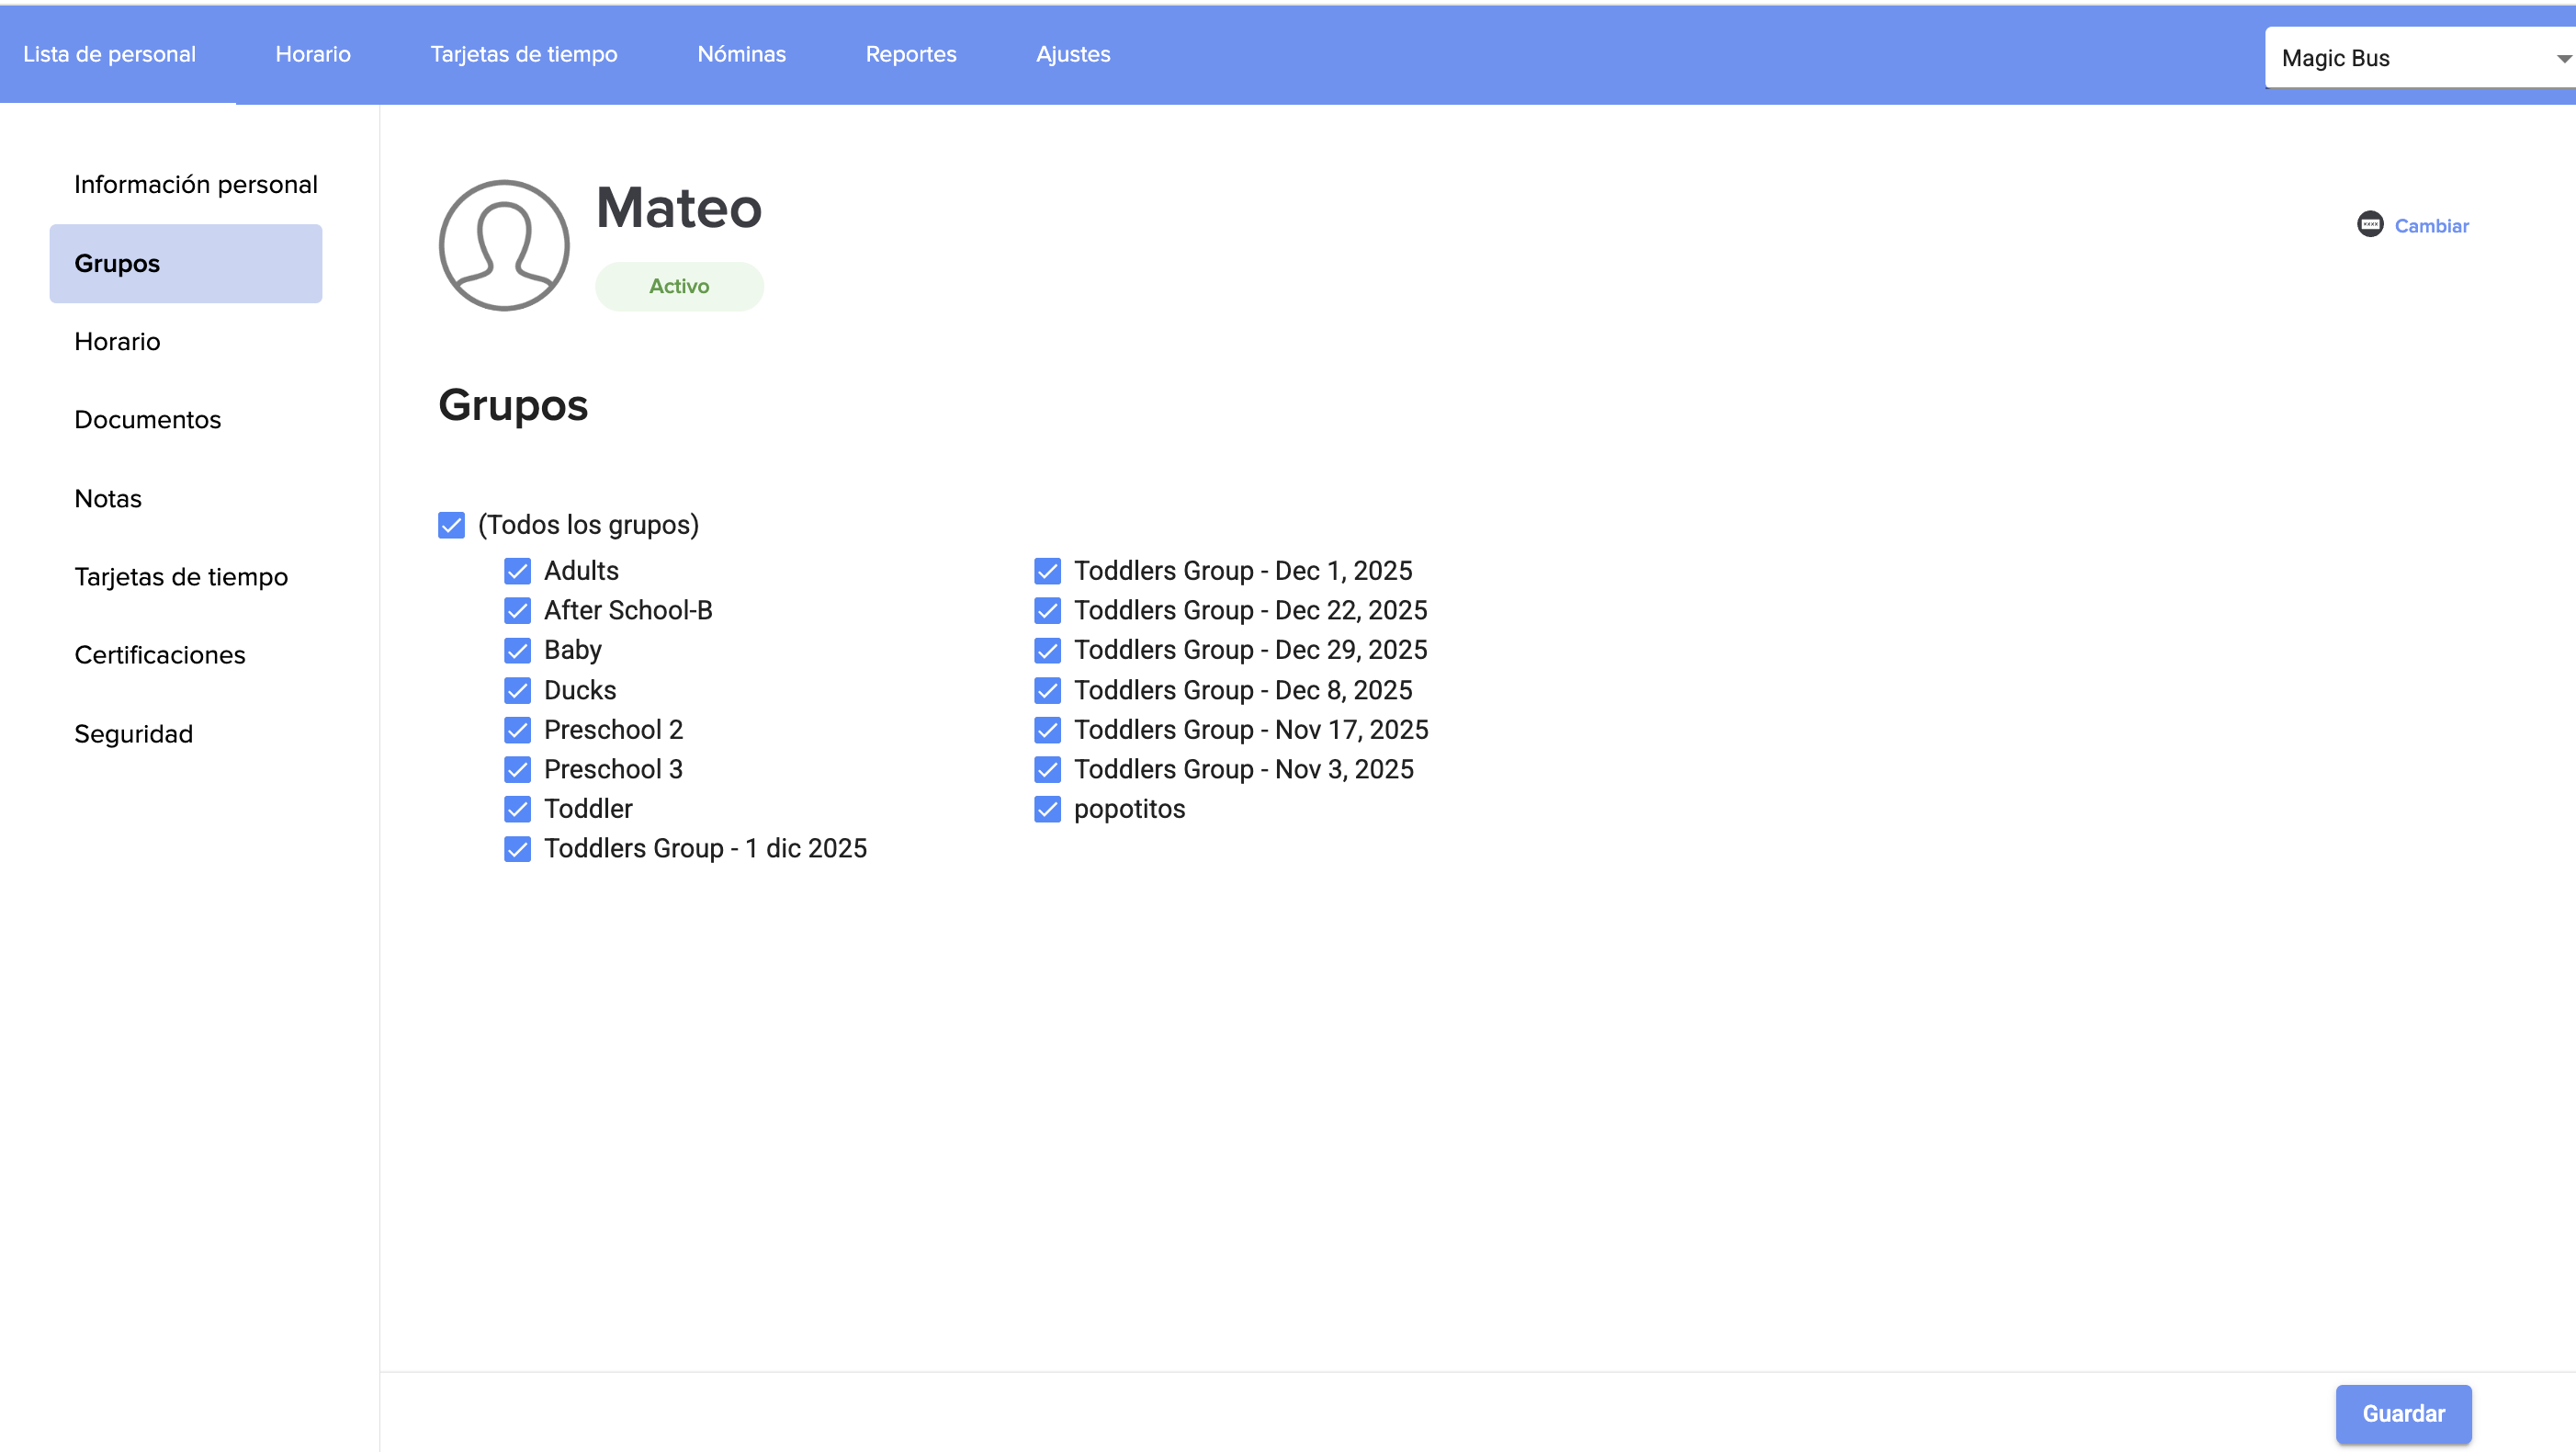The height and width of the screenshot is (1452, 2576).
Task: Uncheck the Adults group checkbox
Action: pyautogui.click(x=517, y=571)
